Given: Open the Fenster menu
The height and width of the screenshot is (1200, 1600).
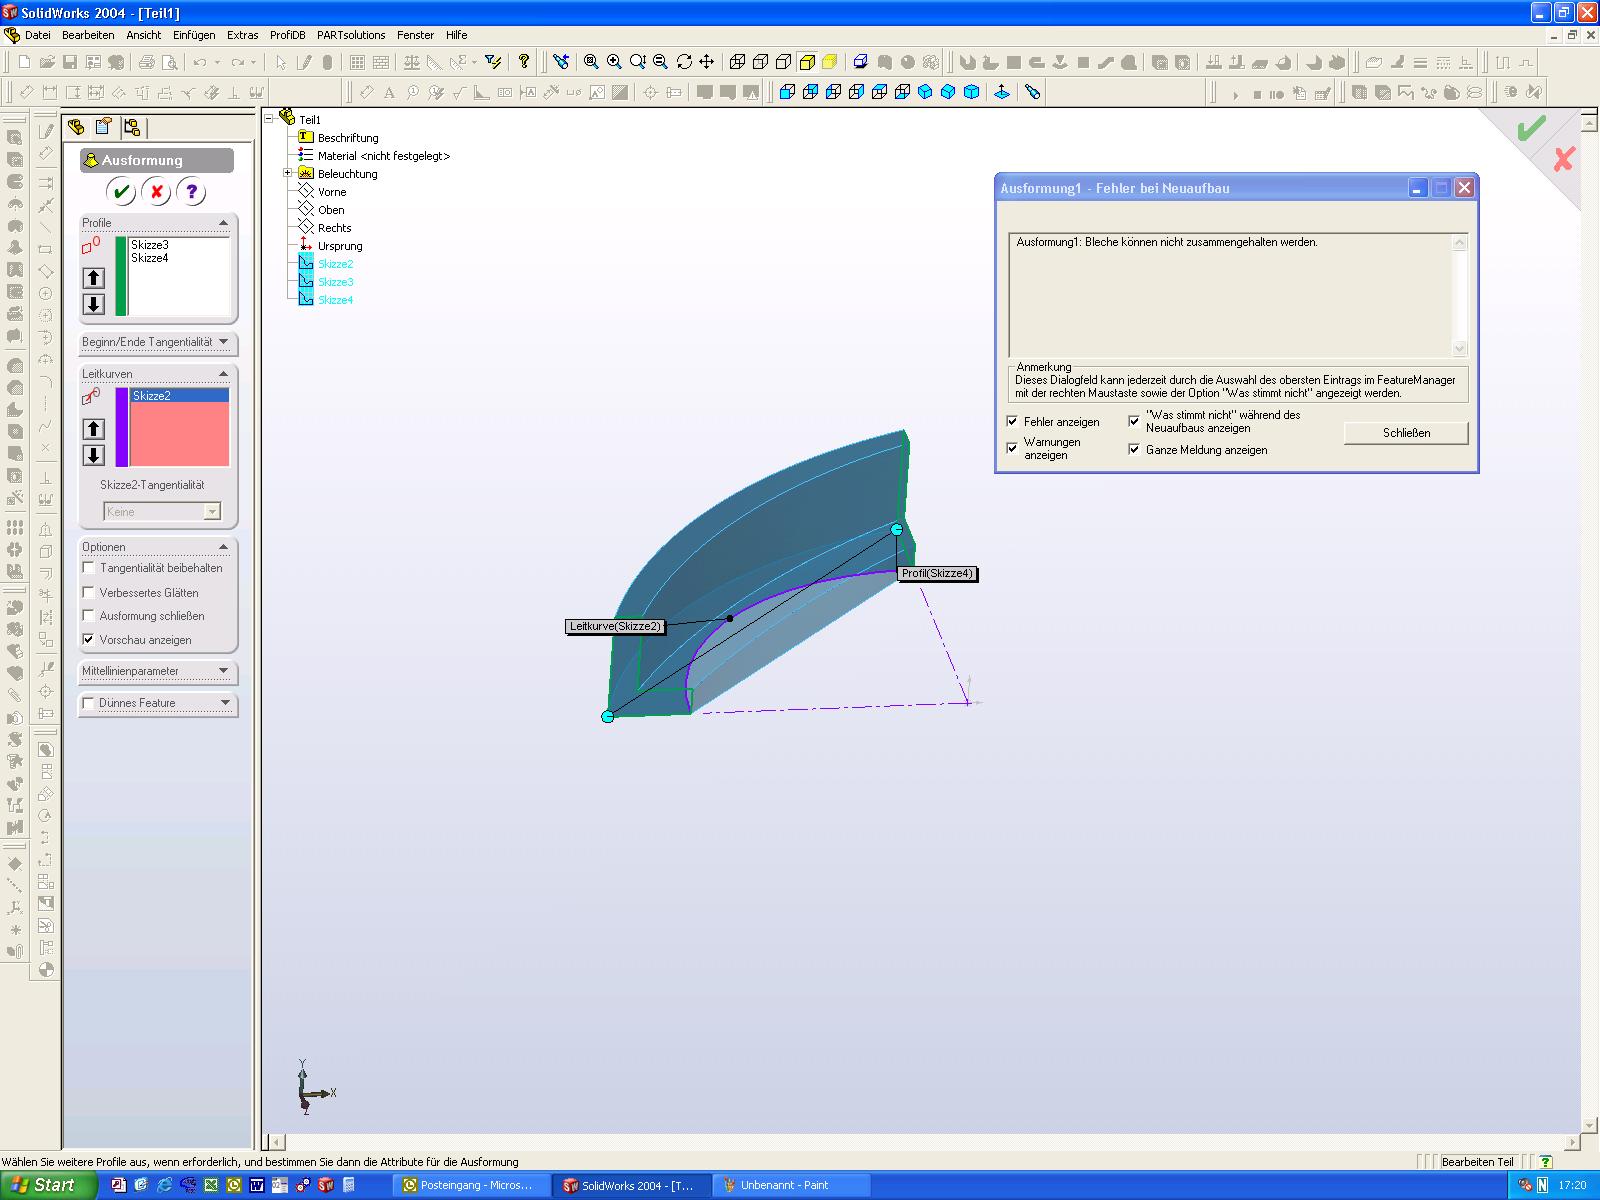Looking at the screenshot, I should [x=415, y=35].
